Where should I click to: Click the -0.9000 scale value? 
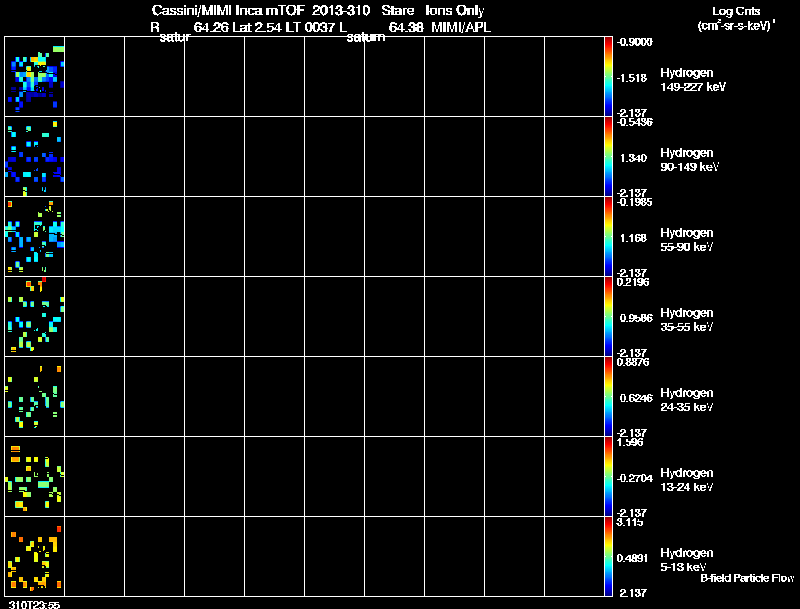tap(634, 42)
